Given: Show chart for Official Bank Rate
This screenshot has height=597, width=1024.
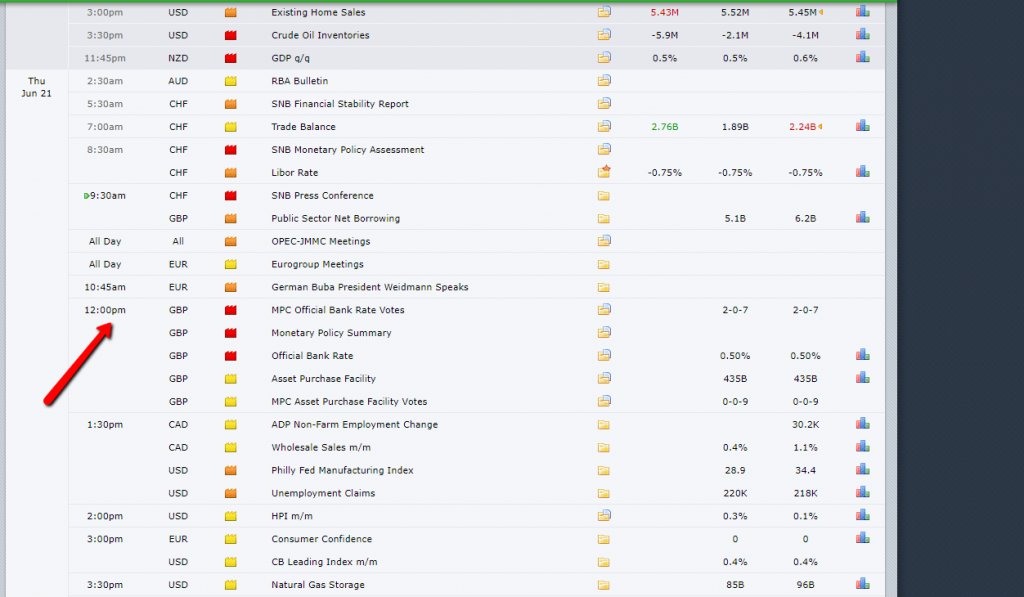Looking at the screenshot, I should [863, 355].
